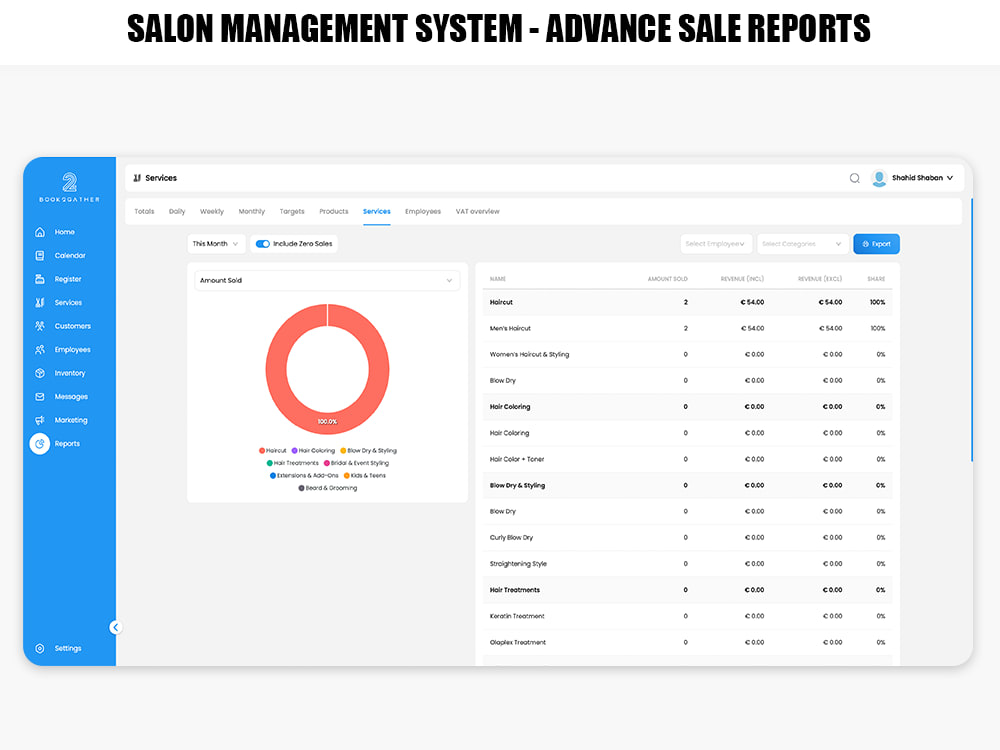Select the Hair Treatments category row
1000x750 pixels.
pyautogui.click(x=688, y=591)
